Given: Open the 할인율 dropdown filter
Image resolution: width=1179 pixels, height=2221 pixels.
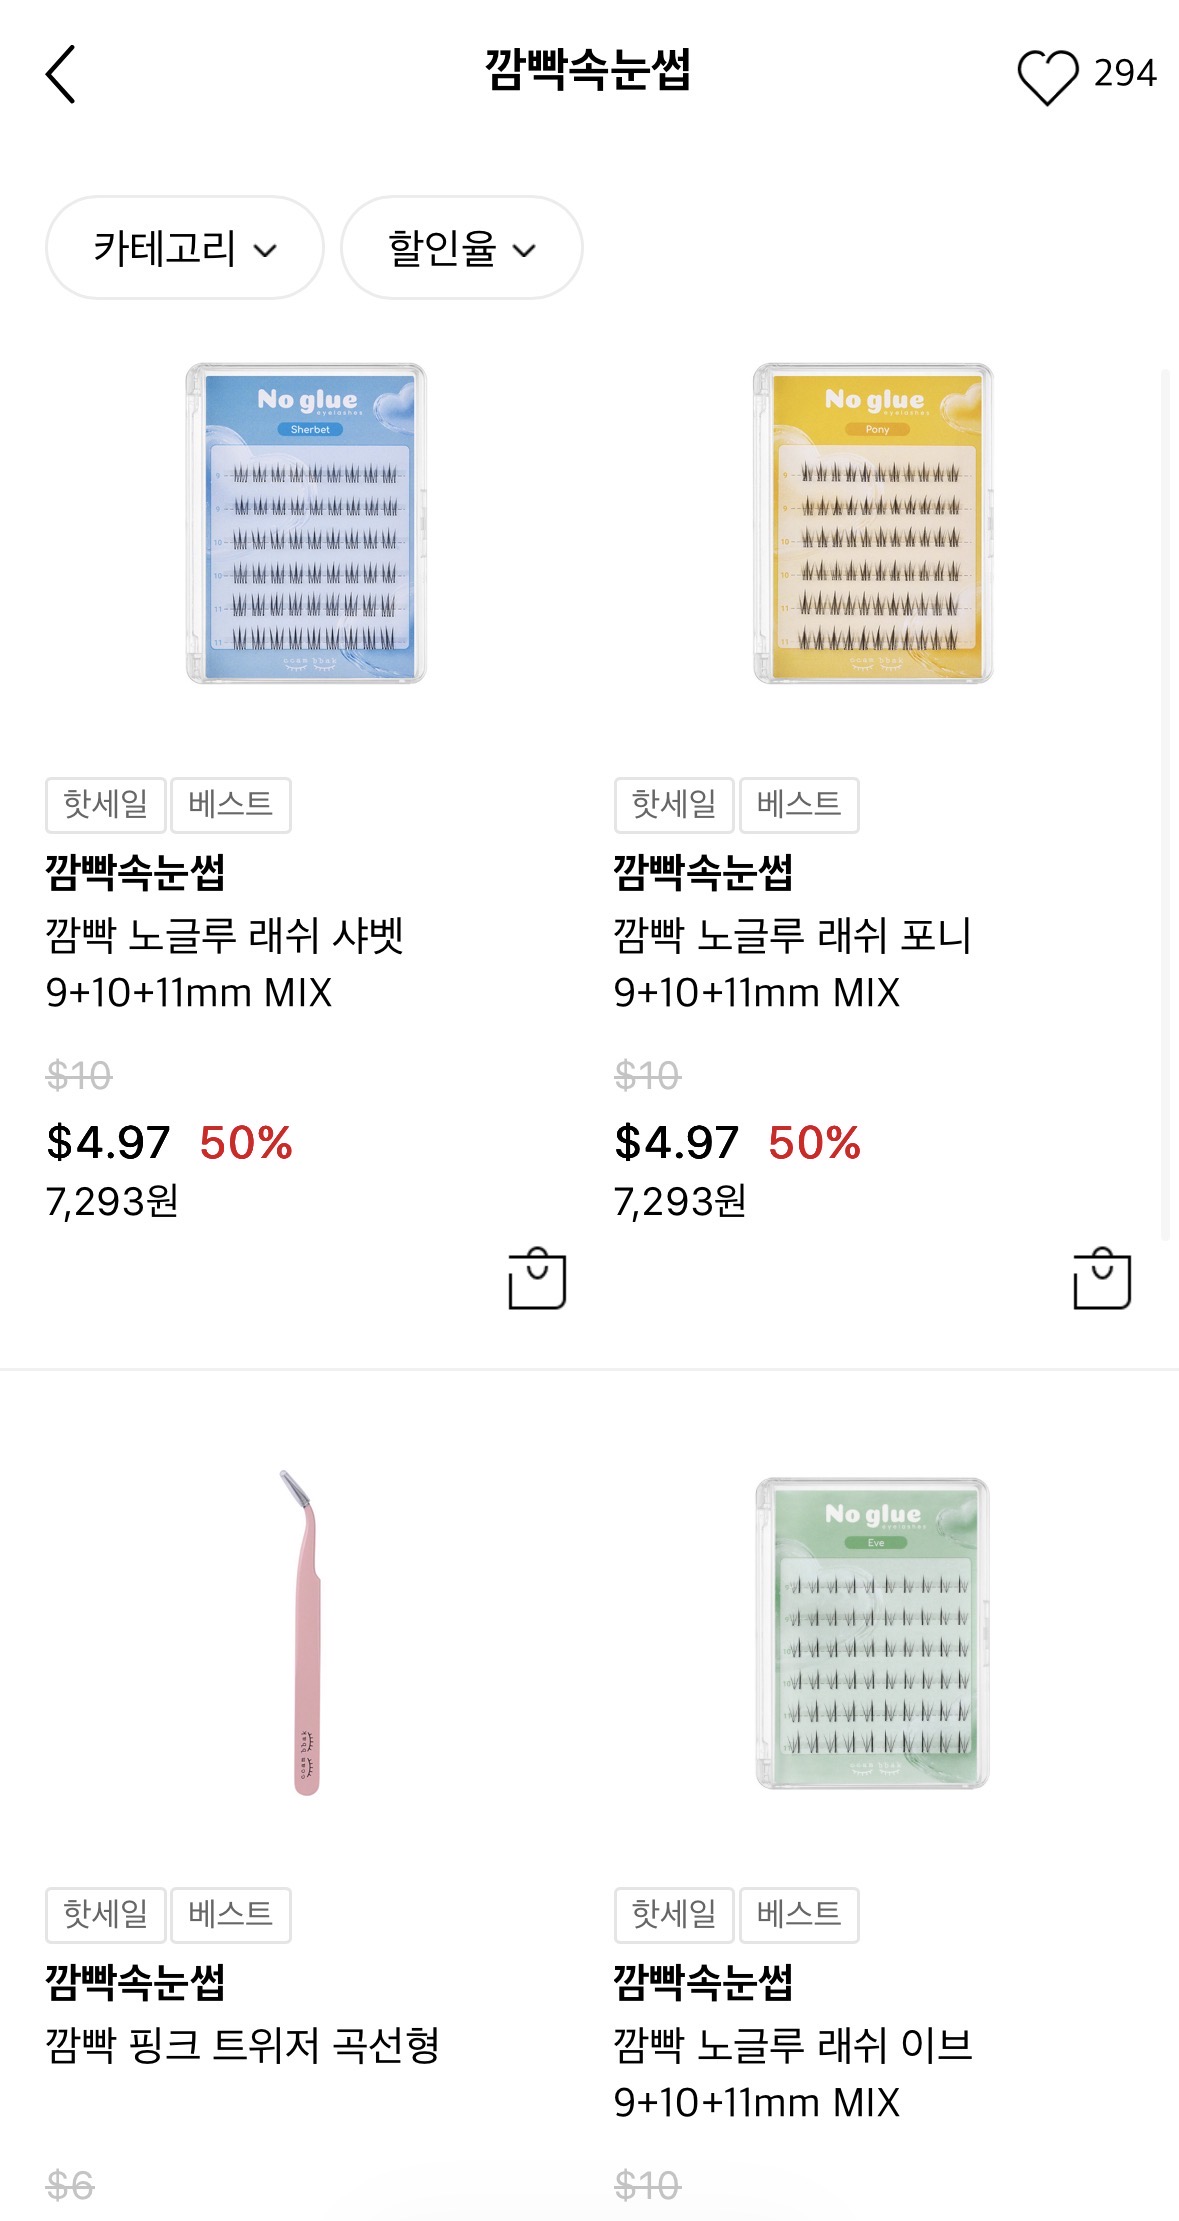Looking at the screenshot, I should click(461, 248).
